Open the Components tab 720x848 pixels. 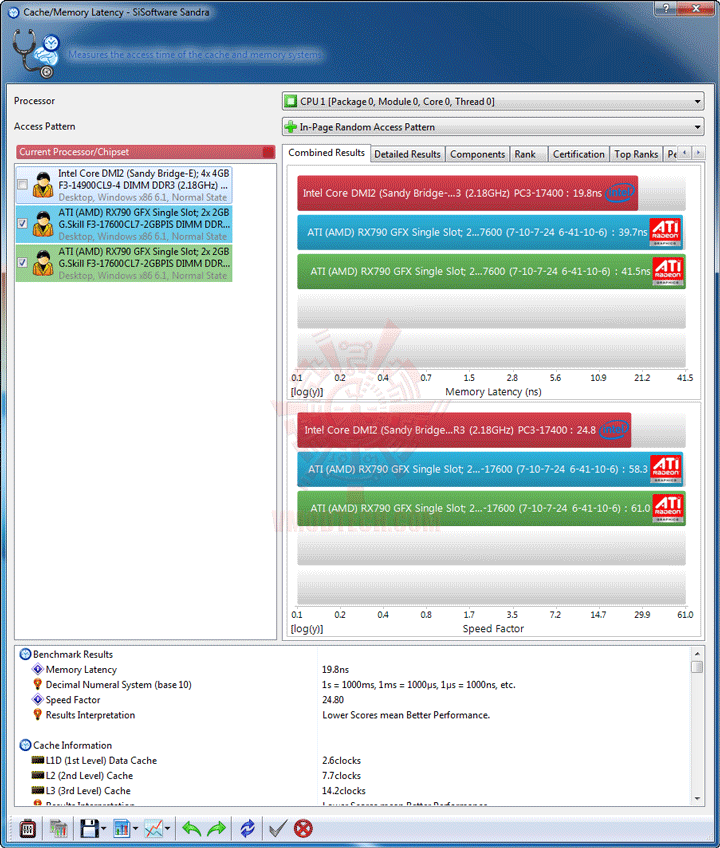pos(477,154)
